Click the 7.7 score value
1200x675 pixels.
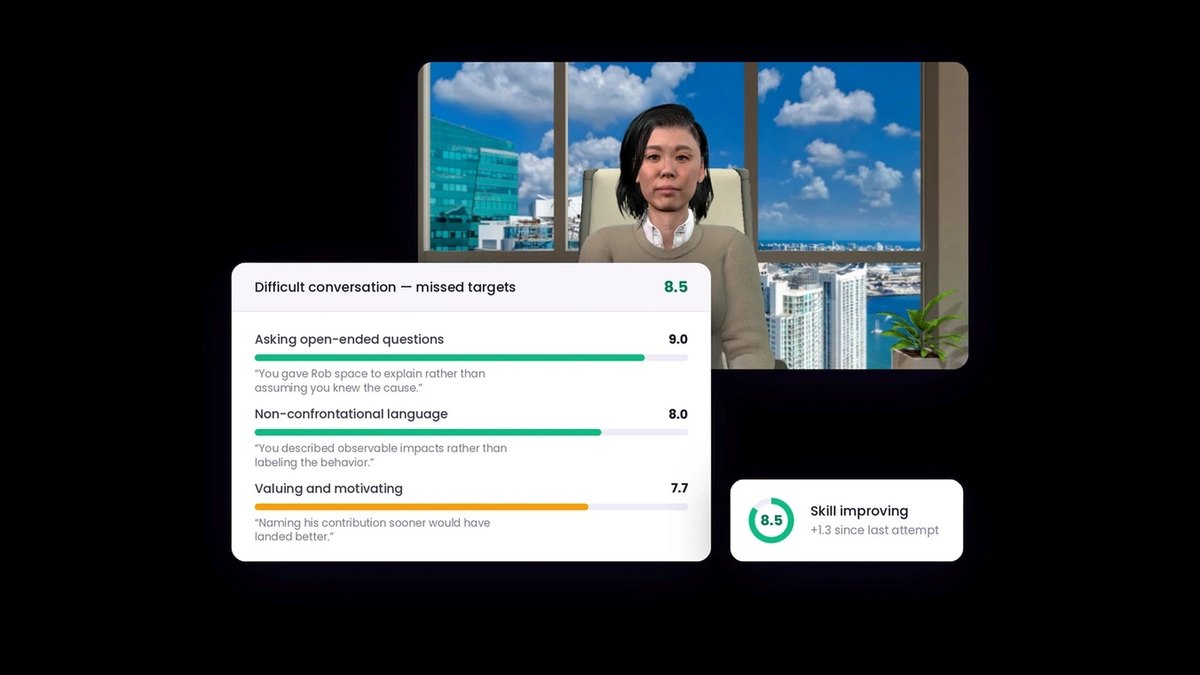click(679, 488)
